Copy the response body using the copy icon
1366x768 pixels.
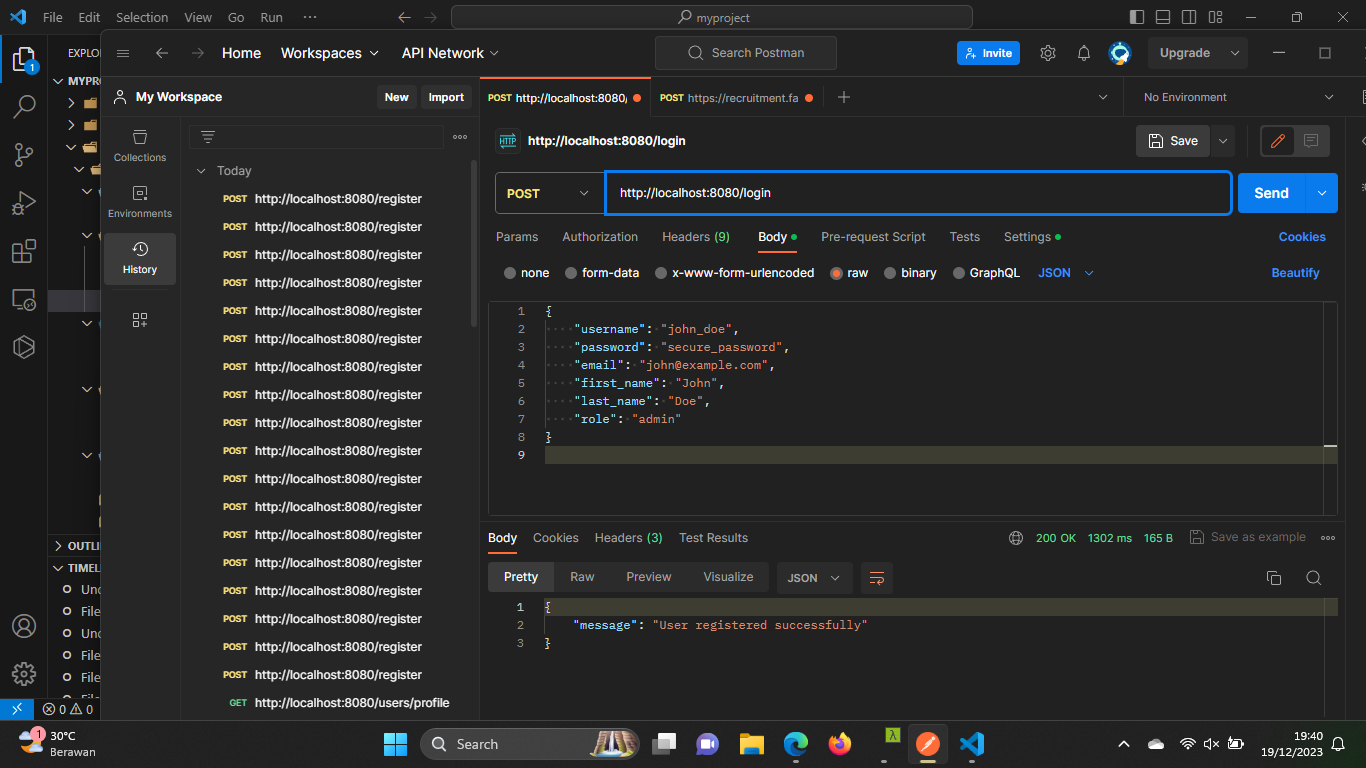[1273, 578]
